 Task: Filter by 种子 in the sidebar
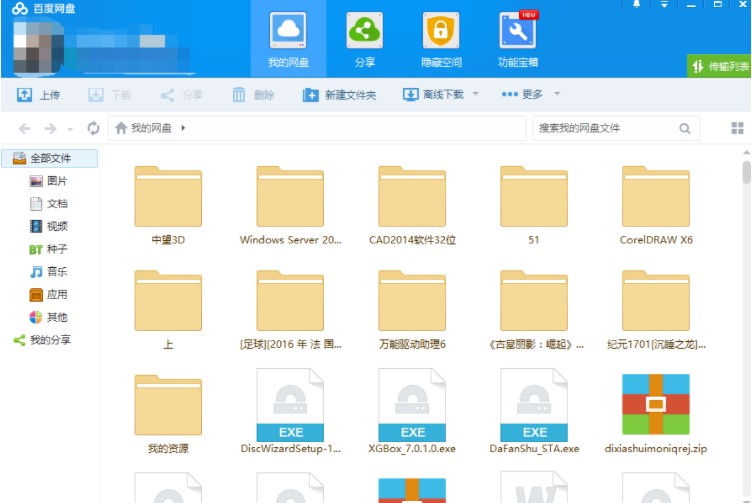pos(48,249)
